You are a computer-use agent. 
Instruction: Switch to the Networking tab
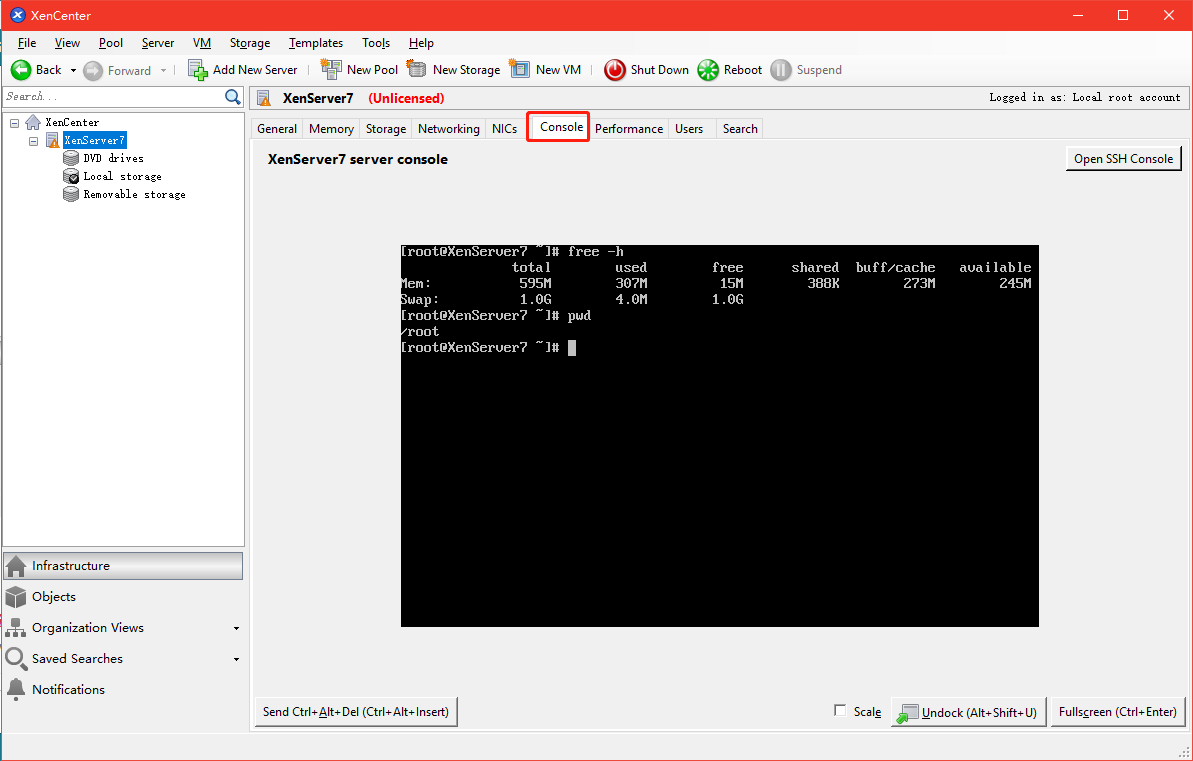pos(449,129)
